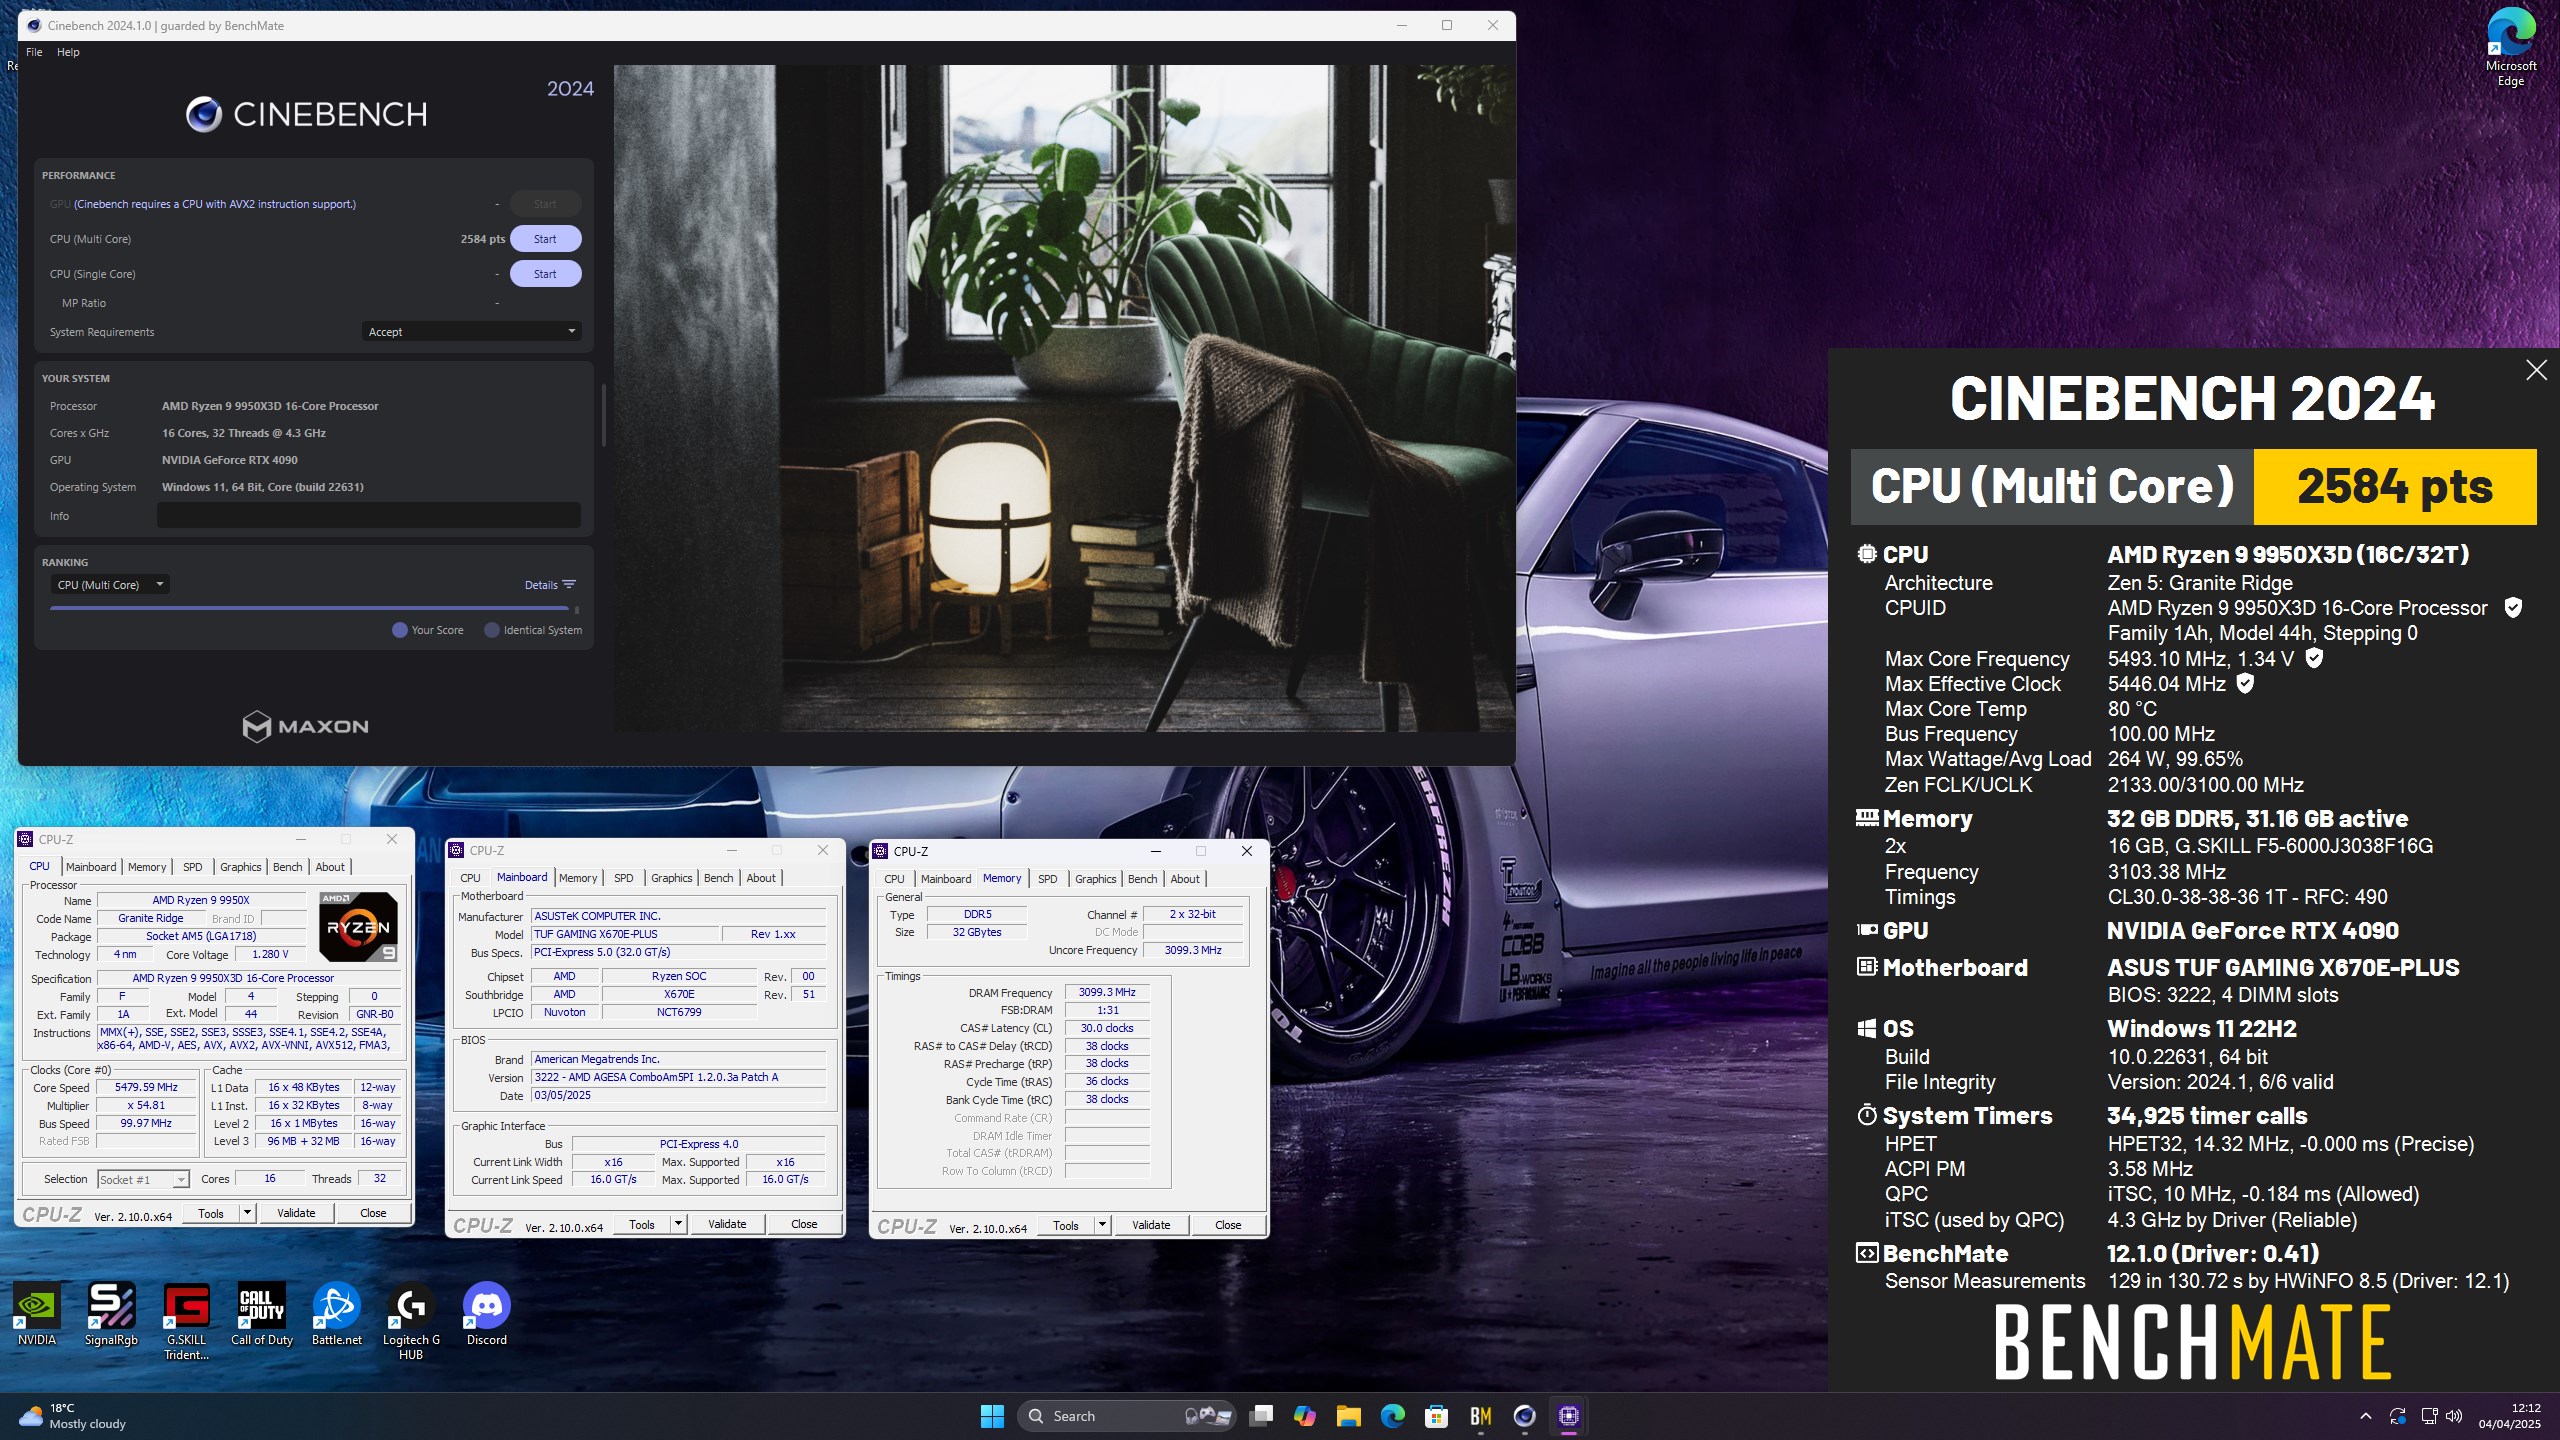
Task: Click the Max Effective Clock verified shield
Action: [x=2245, y=684]
